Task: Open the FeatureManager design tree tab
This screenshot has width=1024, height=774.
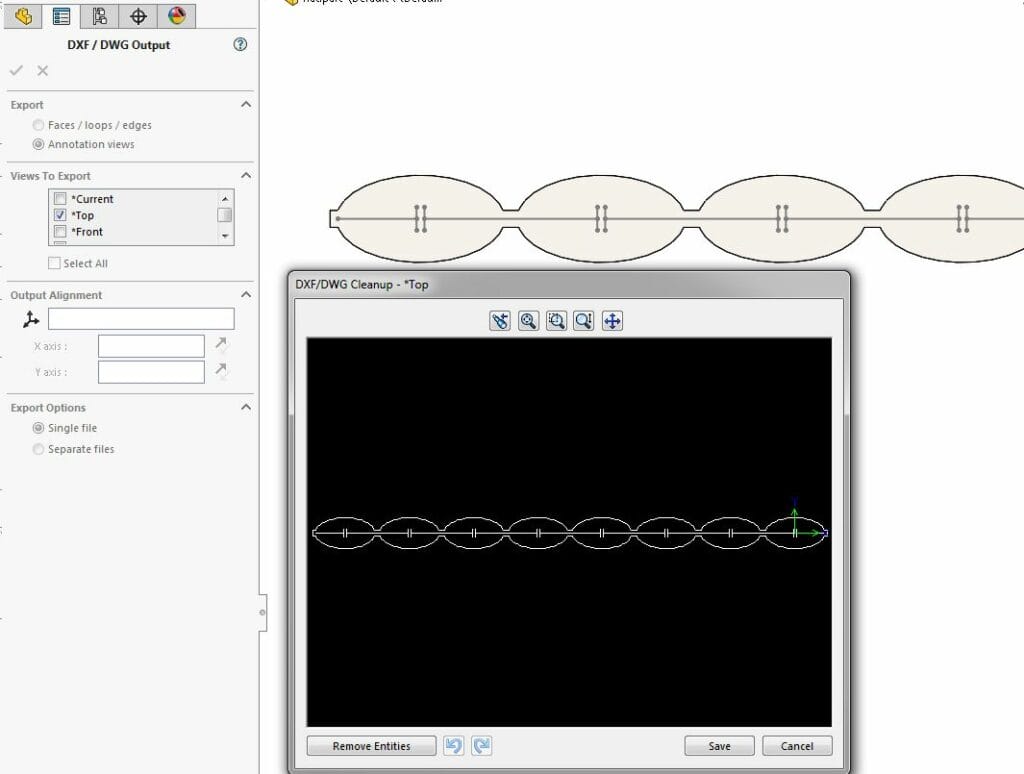Action: tap(23, 16)
